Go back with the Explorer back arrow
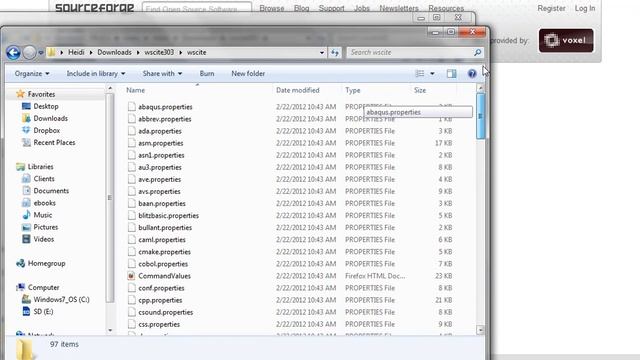This screenshot has height=360, width=640. (x=13, y=53)
